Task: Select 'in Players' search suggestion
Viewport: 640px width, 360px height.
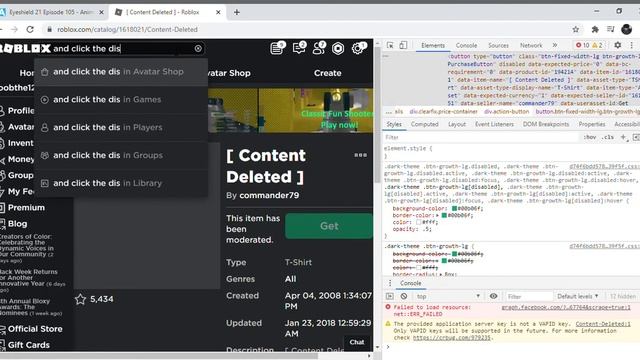Action: pos(121,127)
